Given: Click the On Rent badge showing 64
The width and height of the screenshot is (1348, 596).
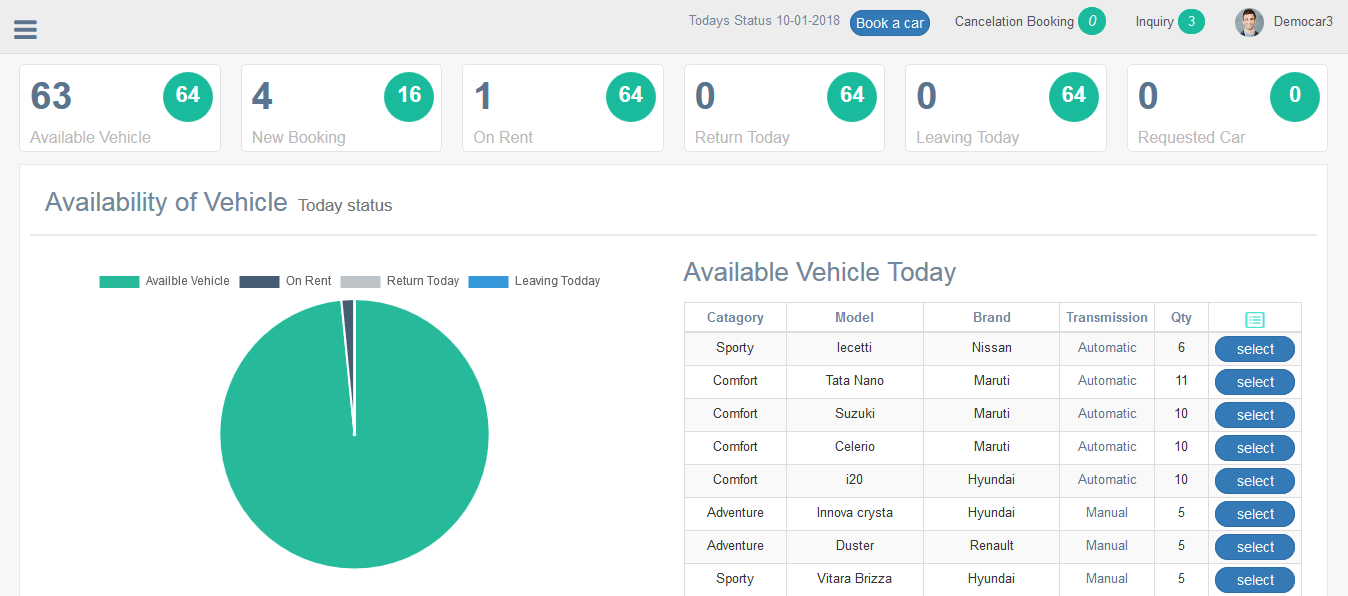Looking at the screenshot, I should [x=630, y=97].
